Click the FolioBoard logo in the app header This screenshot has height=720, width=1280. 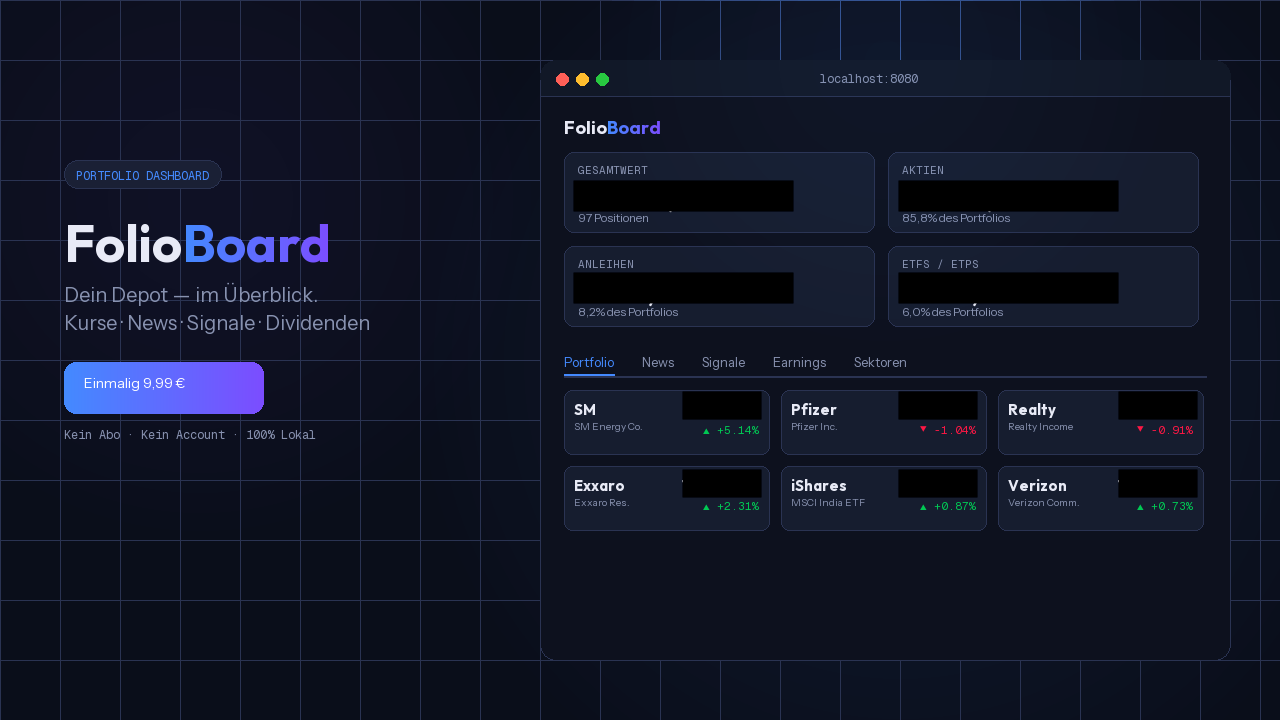[612, 128]
